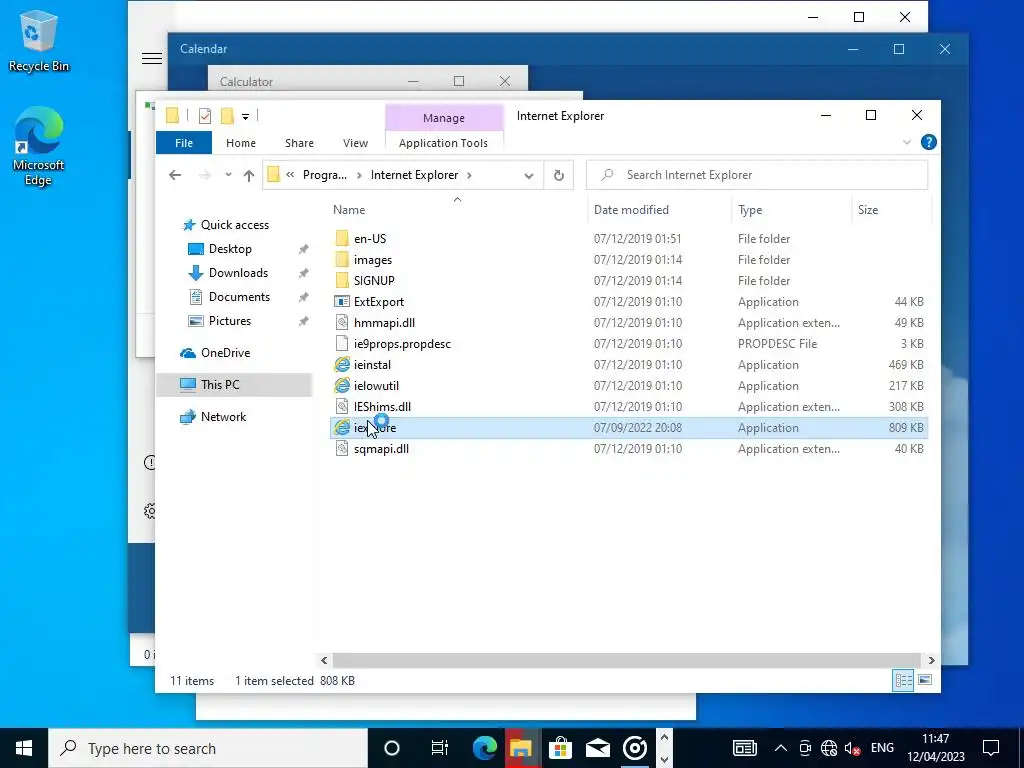
Task: Select Downloads in the navigation pane
Action: 238,273
